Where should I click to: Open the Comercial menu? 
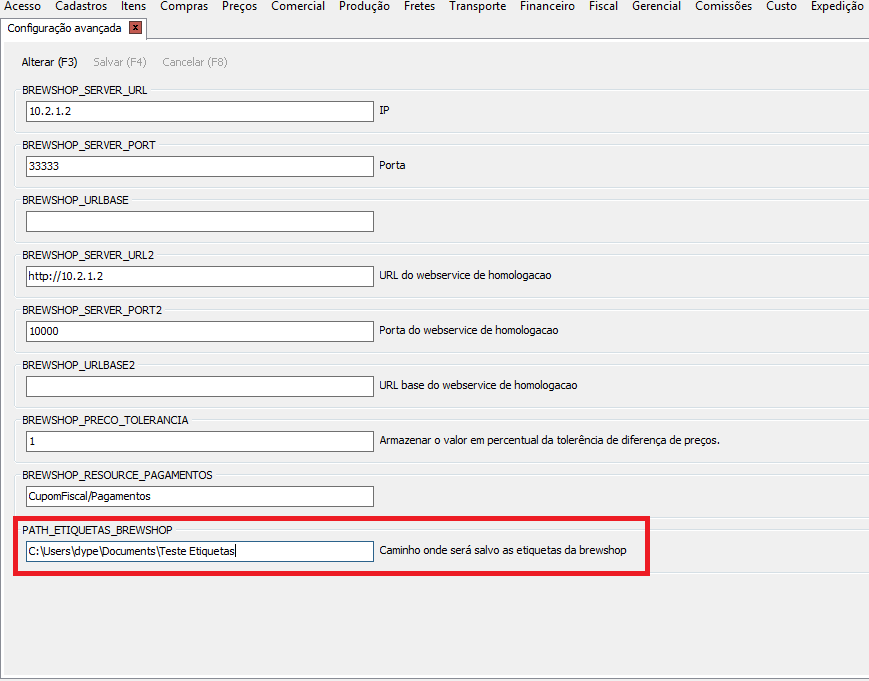click(x=298, y=6)
